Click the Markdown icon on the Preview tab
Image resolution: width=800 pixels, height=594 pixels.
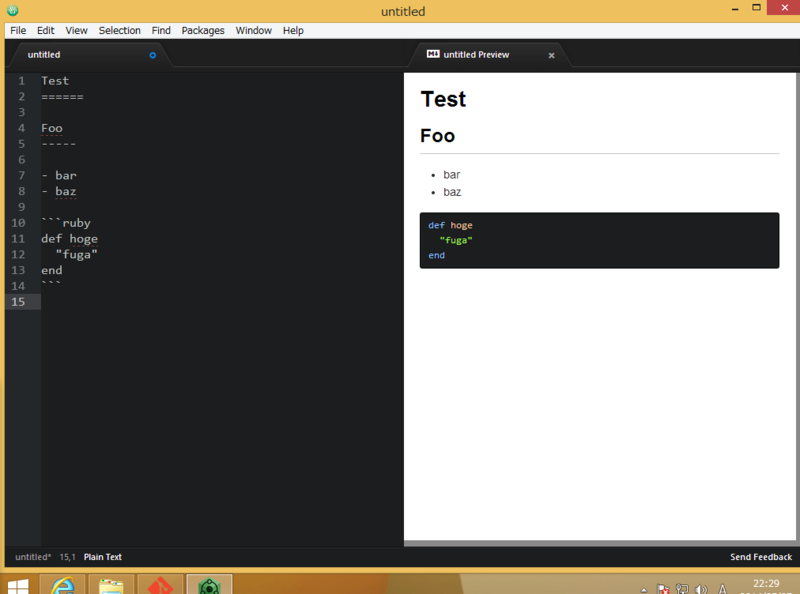click(433, 54)
